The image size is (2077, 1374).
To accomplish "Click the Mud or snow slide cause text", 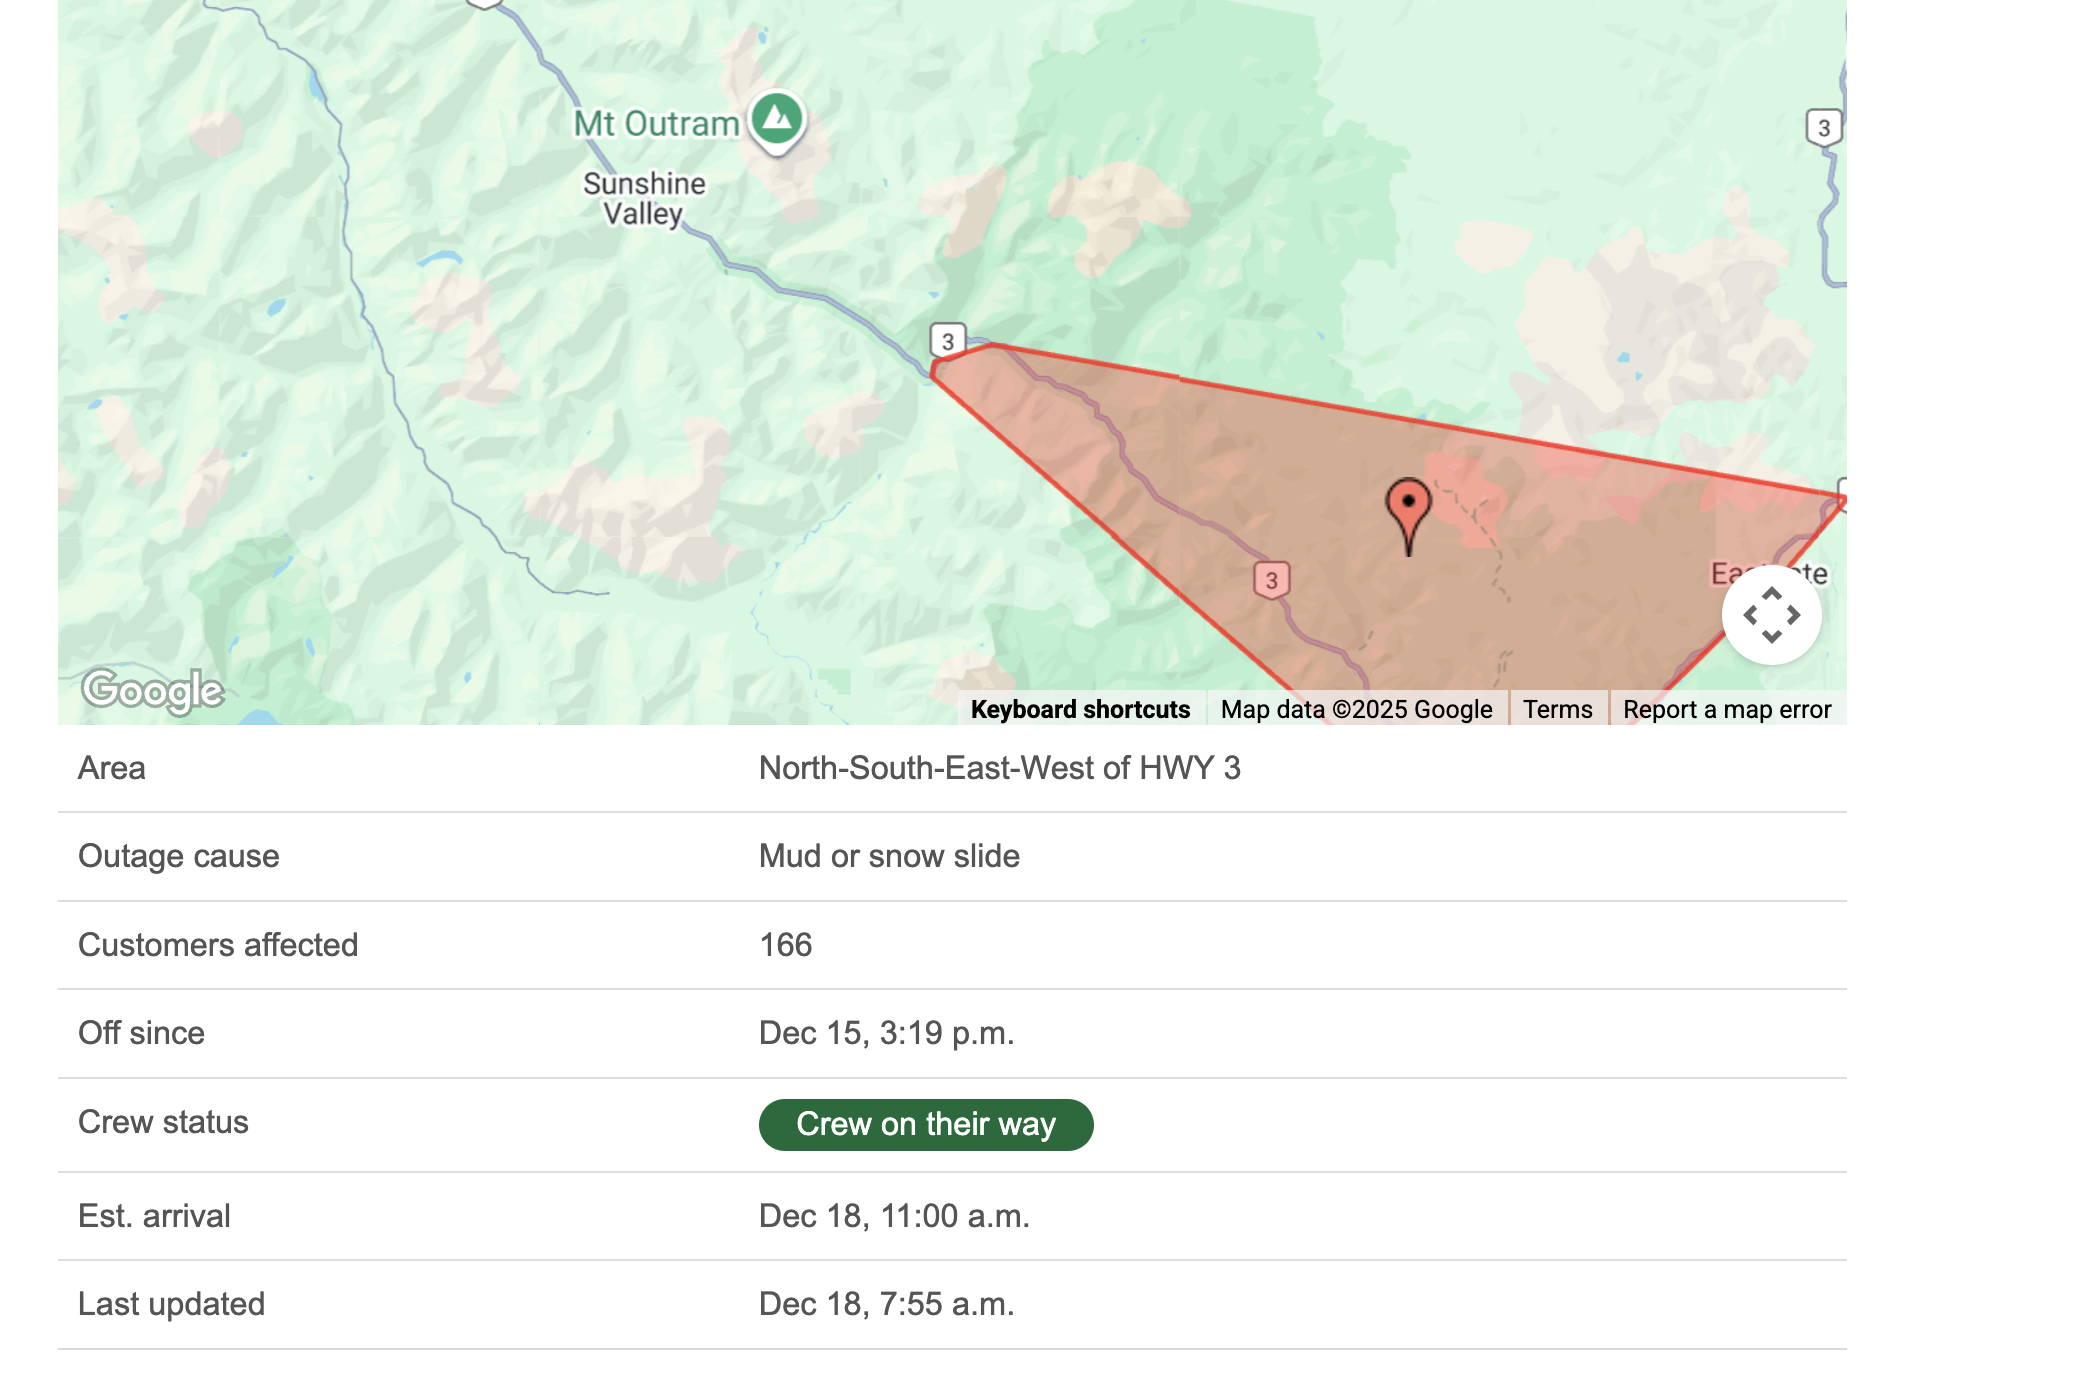I will coord(889,856).
